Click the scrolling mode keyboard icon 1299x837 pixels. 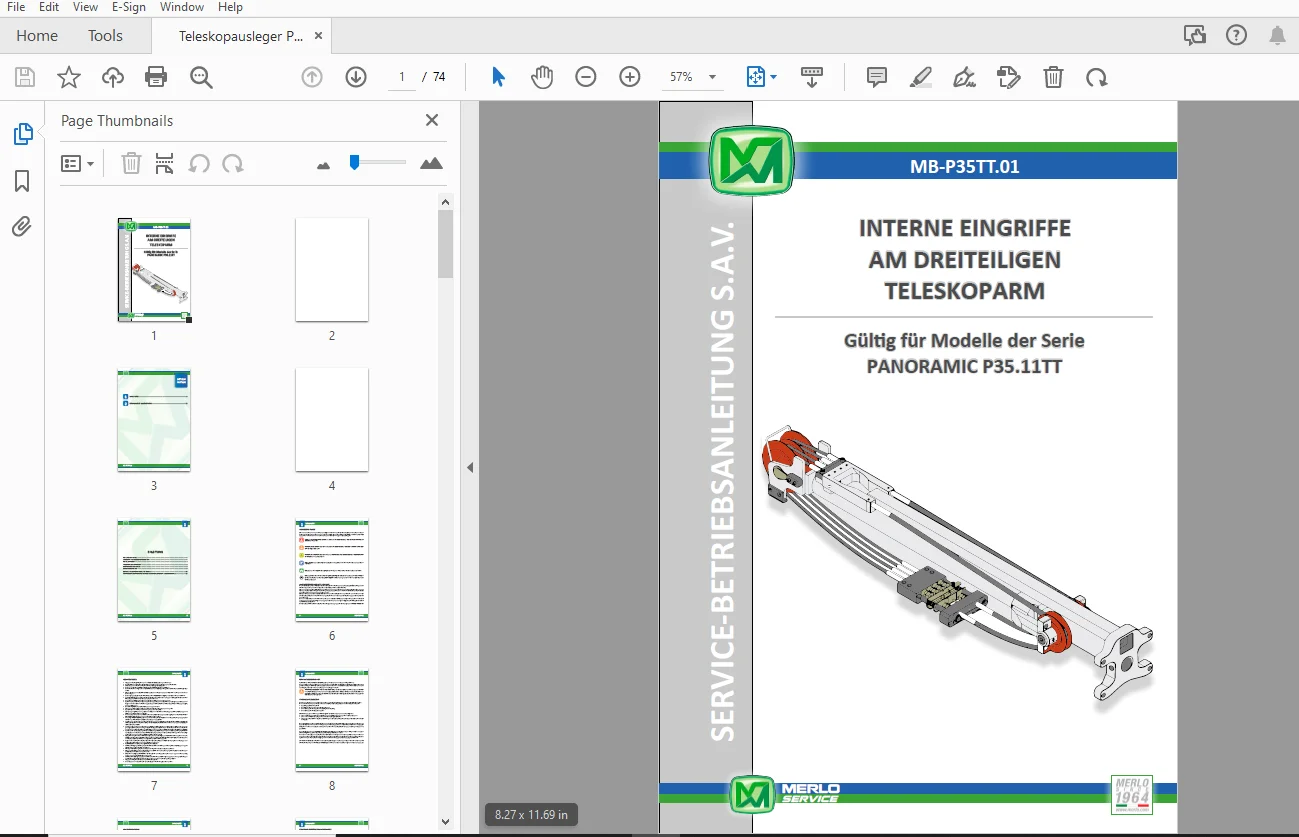click(812, 77)
